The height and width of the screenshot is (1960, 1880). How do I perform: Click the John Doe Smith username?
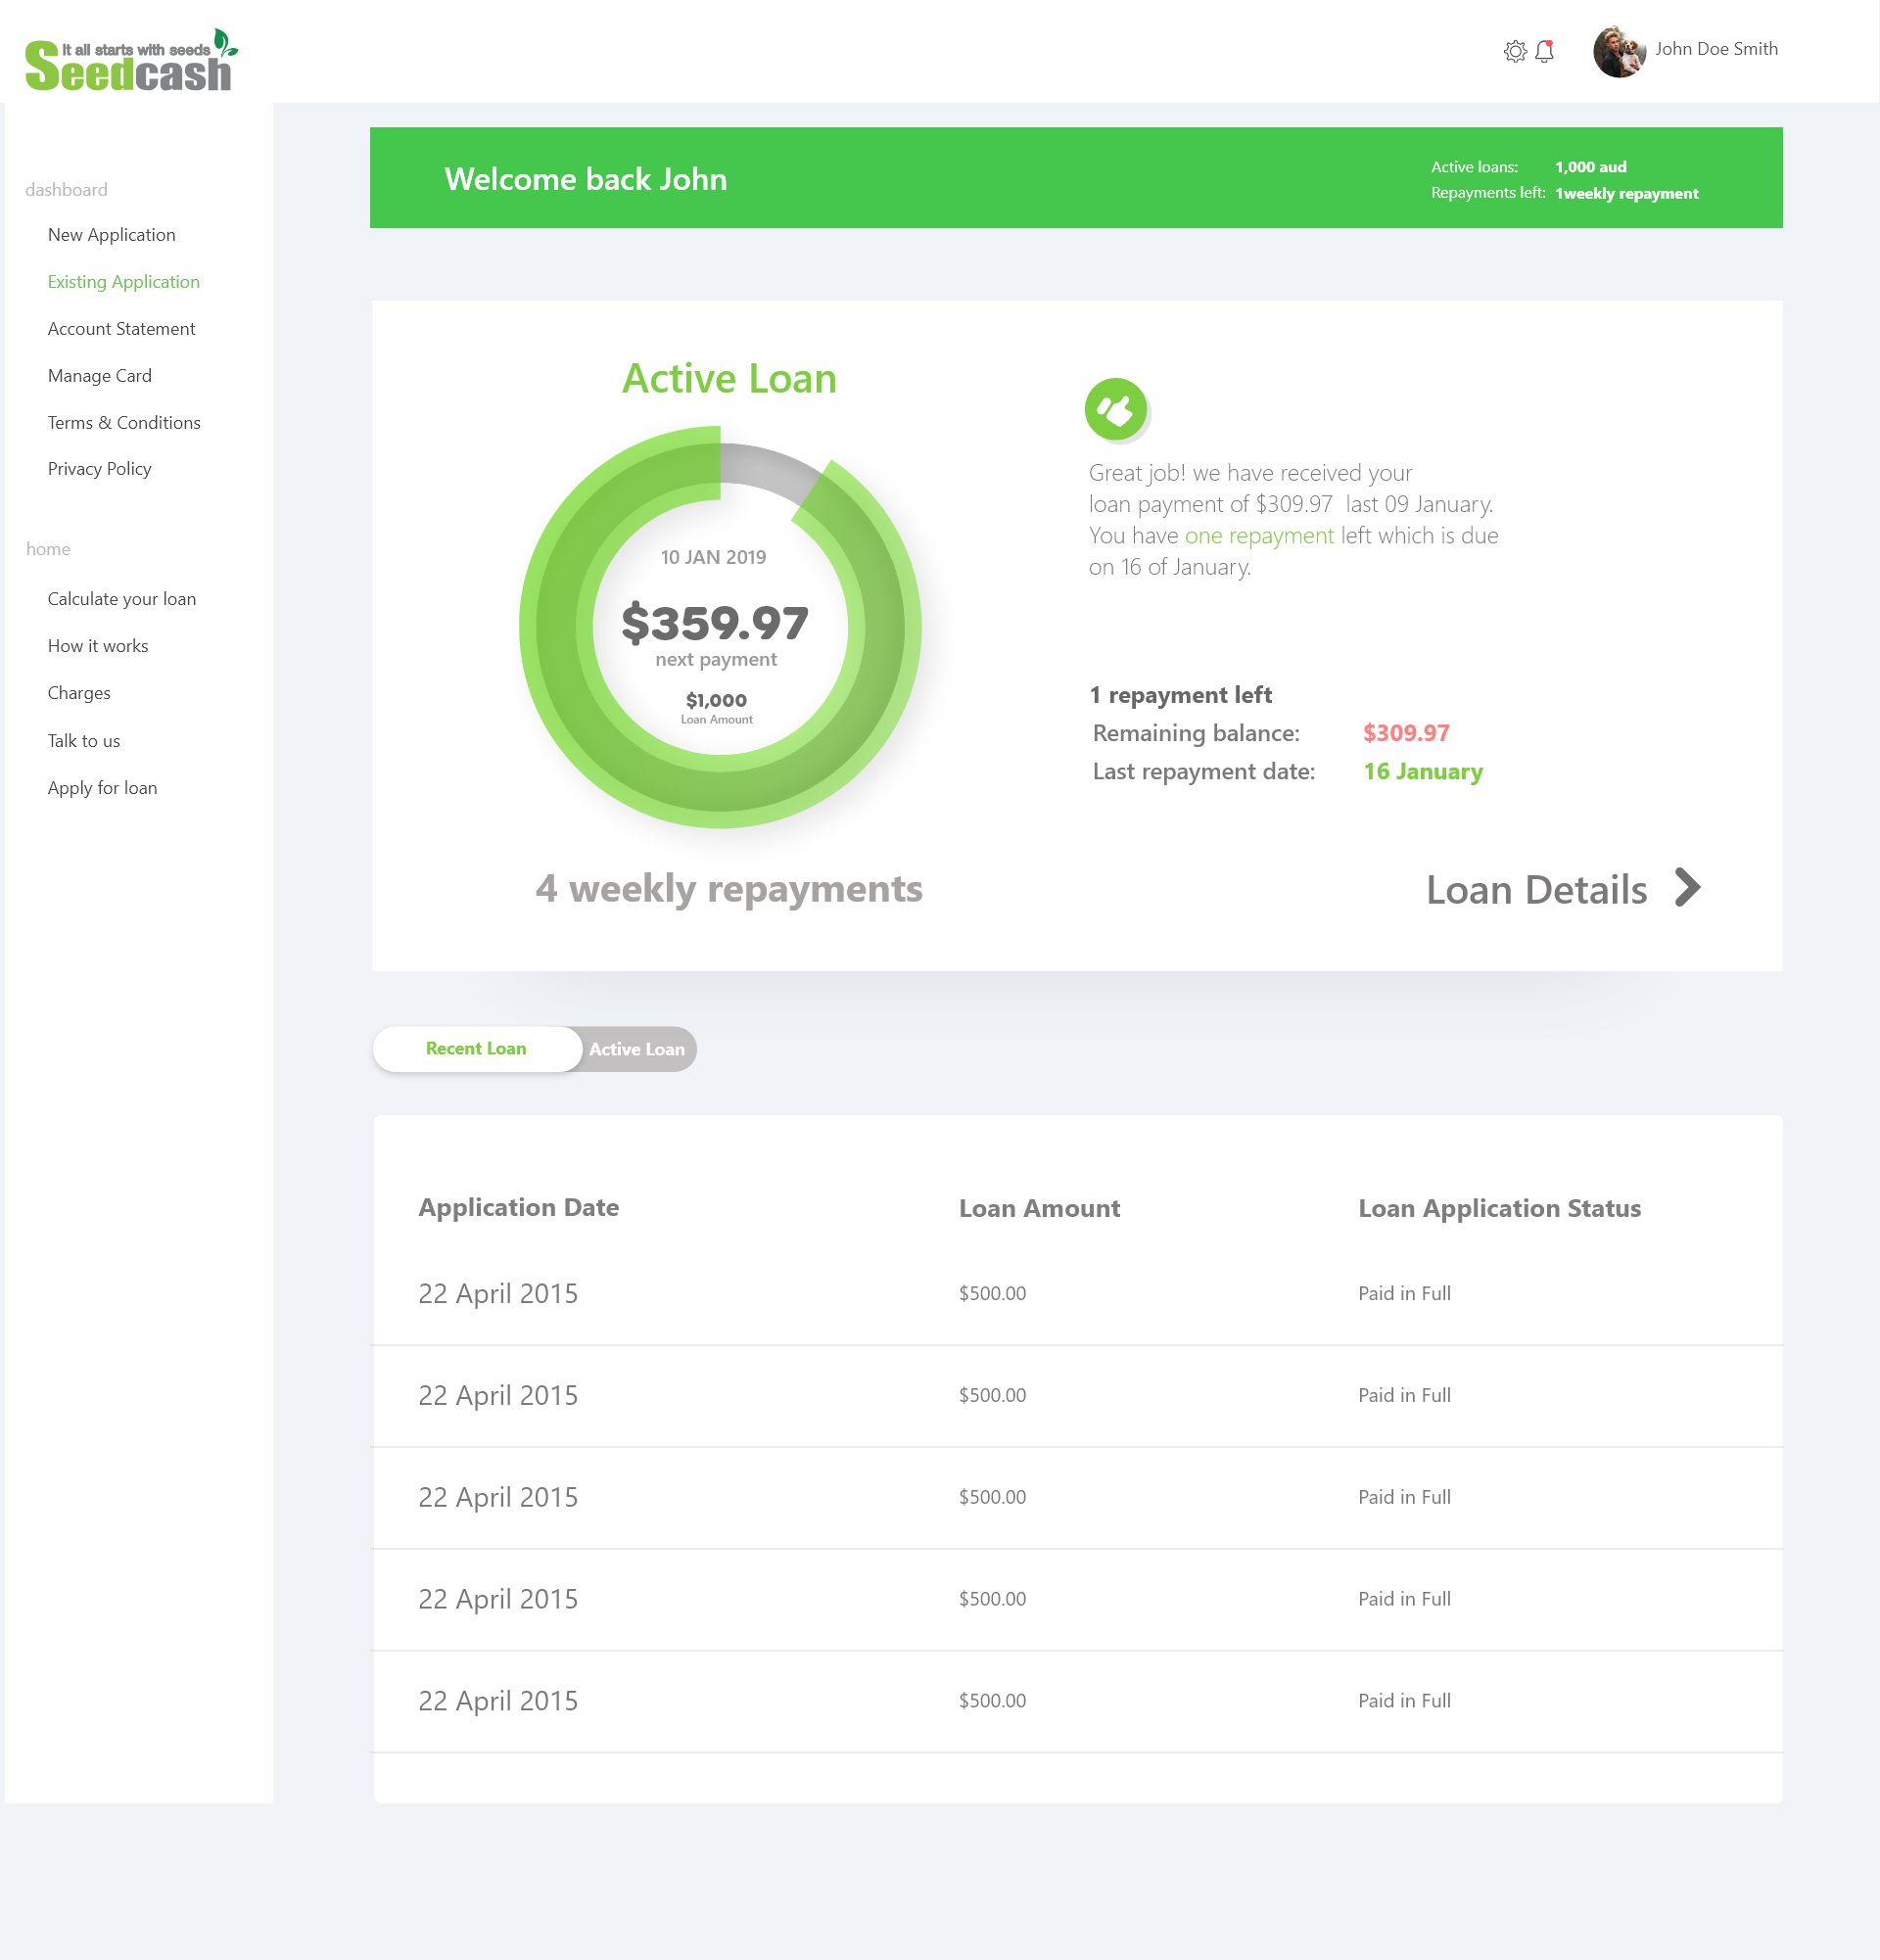[1716, 49]
